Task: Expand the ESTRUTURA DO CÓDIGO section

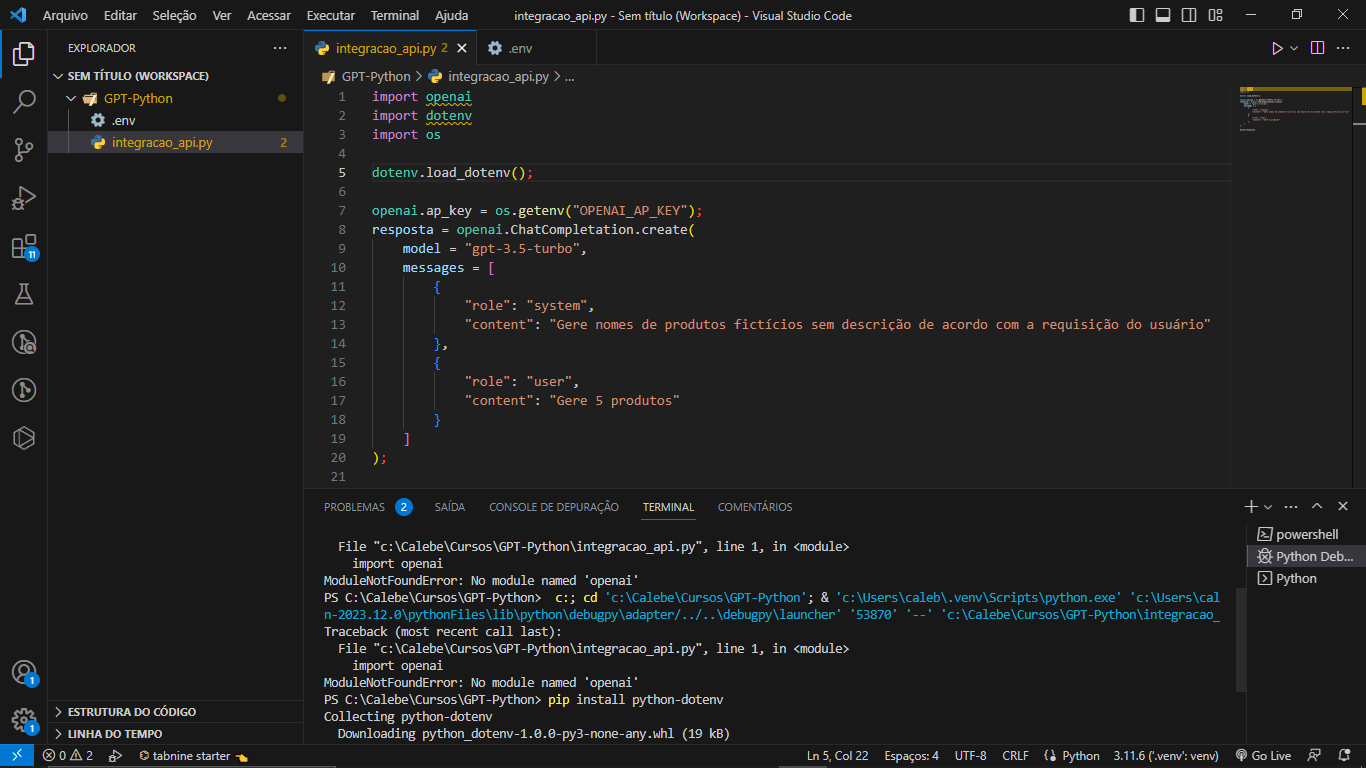Action: (x=175, y=712)
